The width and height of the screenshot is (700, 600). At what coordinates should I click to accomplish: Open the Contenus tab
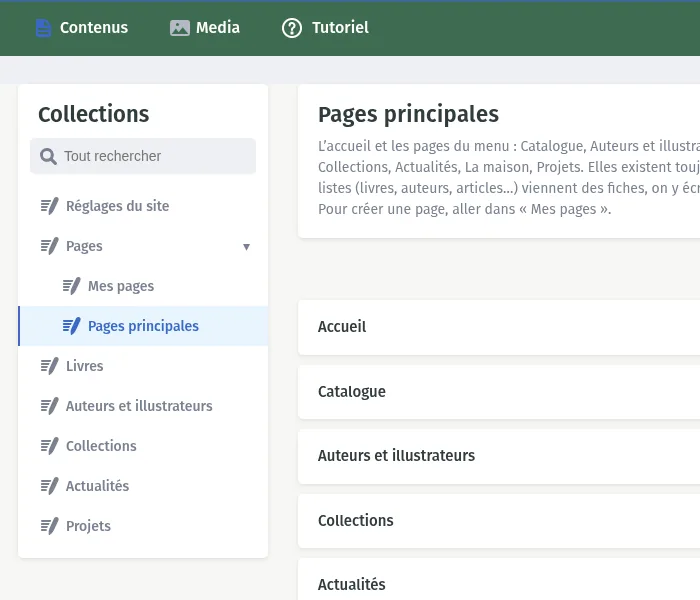(82, 28)
